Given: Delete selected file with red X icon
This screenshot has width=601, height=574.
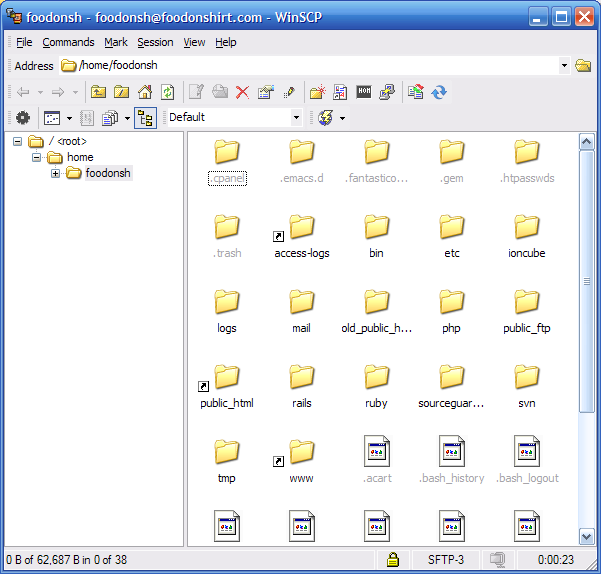Looking at the screenshot, I should pyautogui.click(x=242, y=92).
